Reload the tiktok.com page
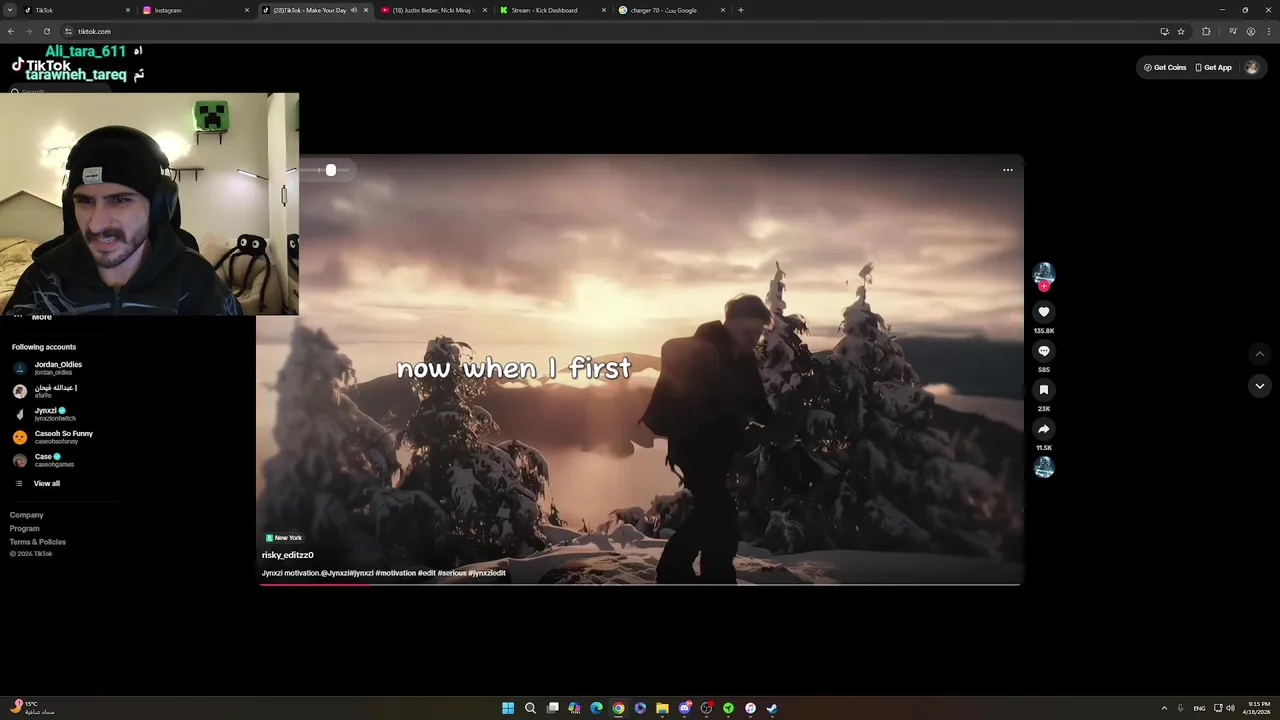 click(x=46, y=31)
